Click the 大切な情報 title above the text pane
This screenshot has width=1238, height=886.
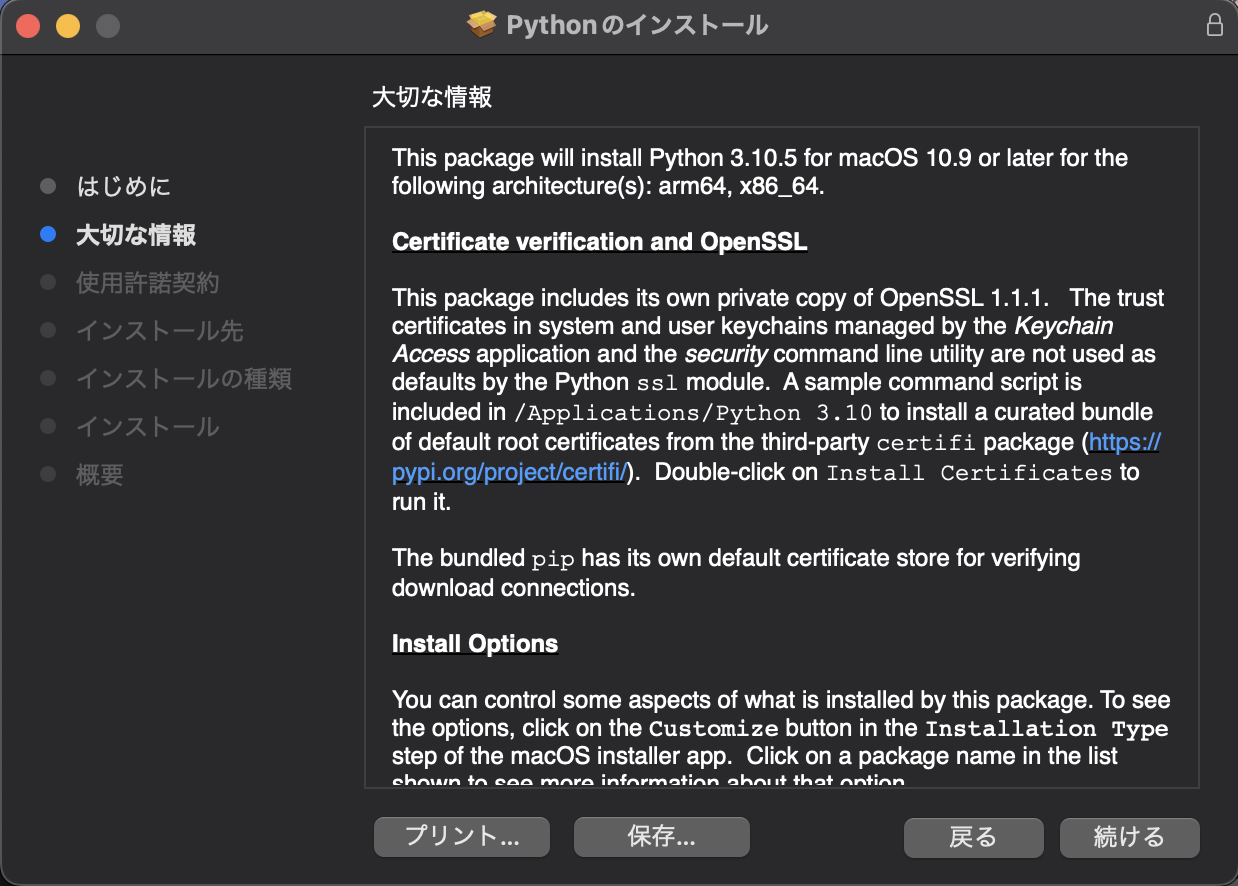[x=432, y=97]
